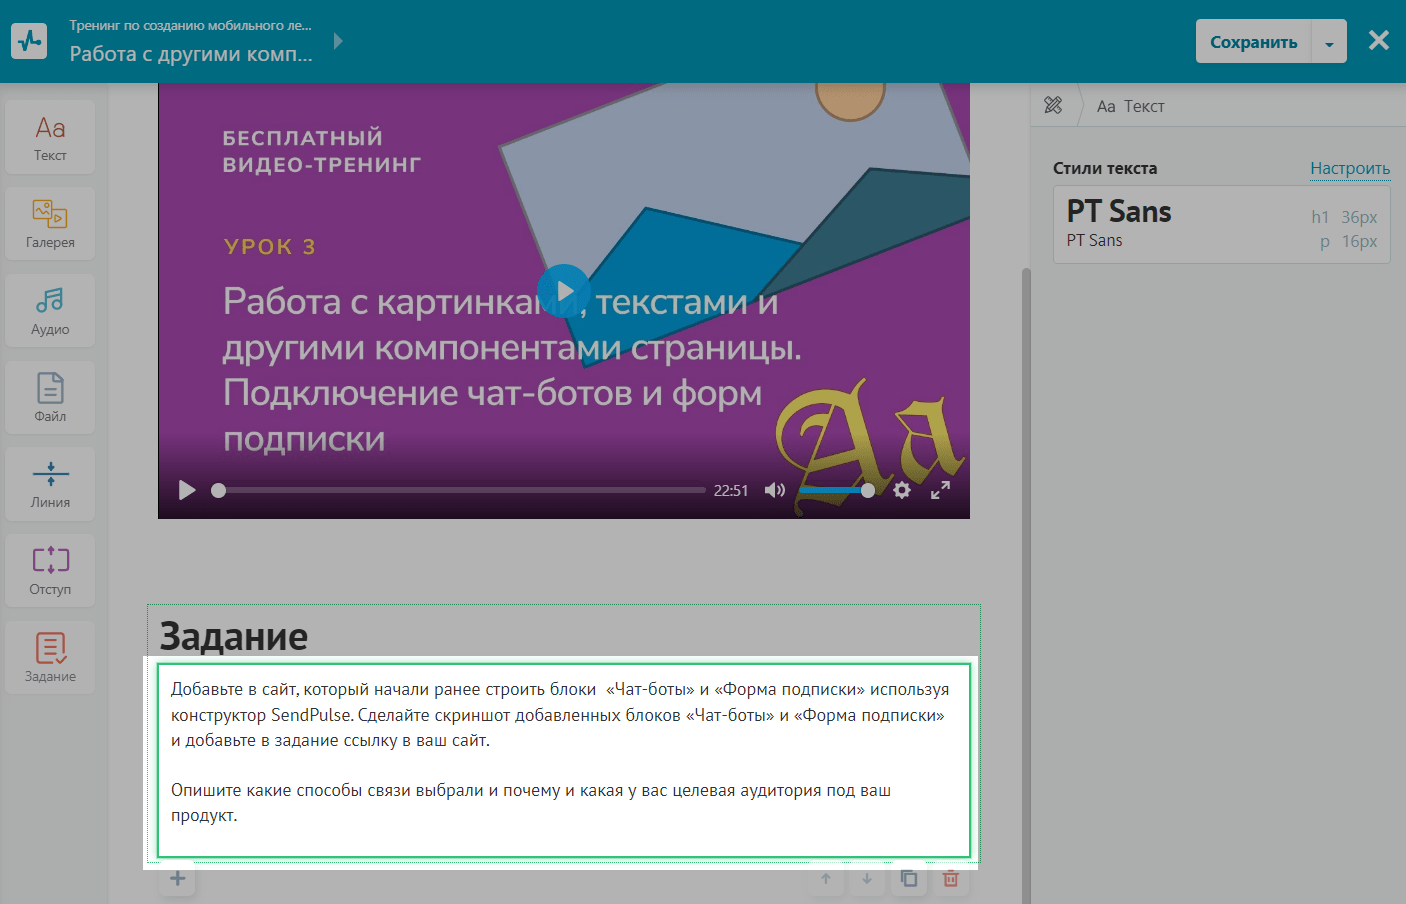1406x904 pixels.
Task: Mute the video volume speaker
Action: click(775, 490)
